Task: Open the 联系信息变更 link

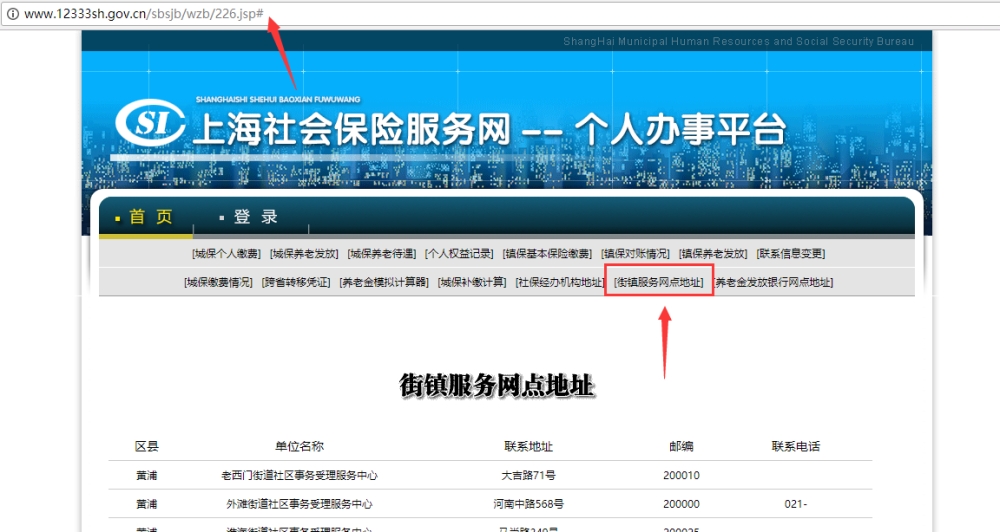Action: point(791,254)
